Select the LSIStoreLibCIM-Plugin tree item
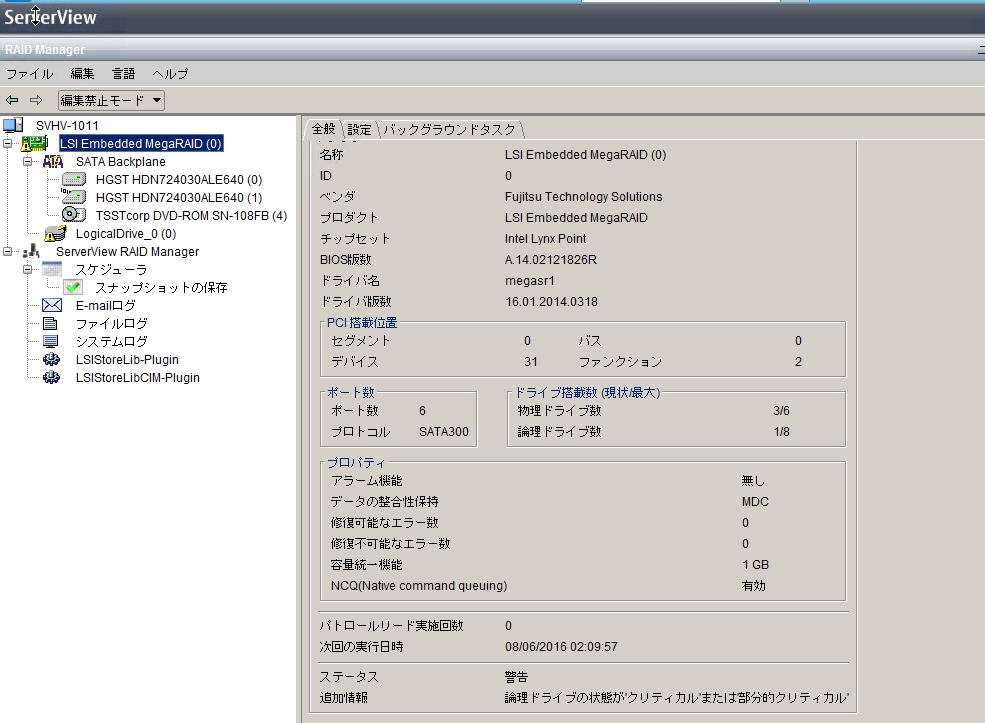The image size is (985, 723). tap(138, 378)
